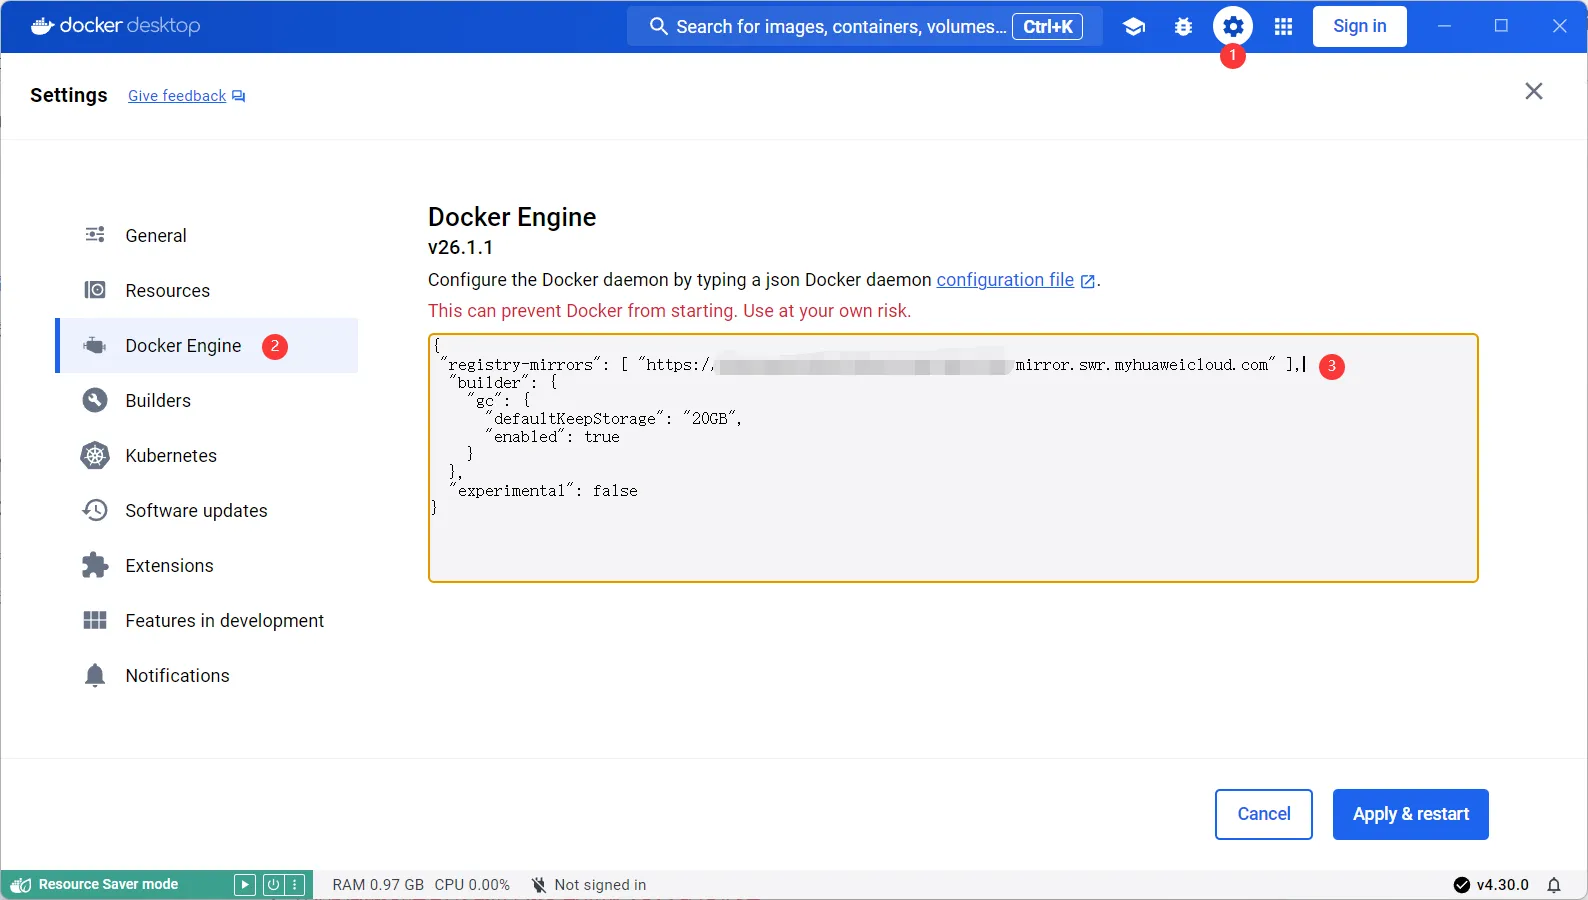The image size is (1588, 900).
Task: Open the Builders settings tab
Action: [x=207, y=400]
